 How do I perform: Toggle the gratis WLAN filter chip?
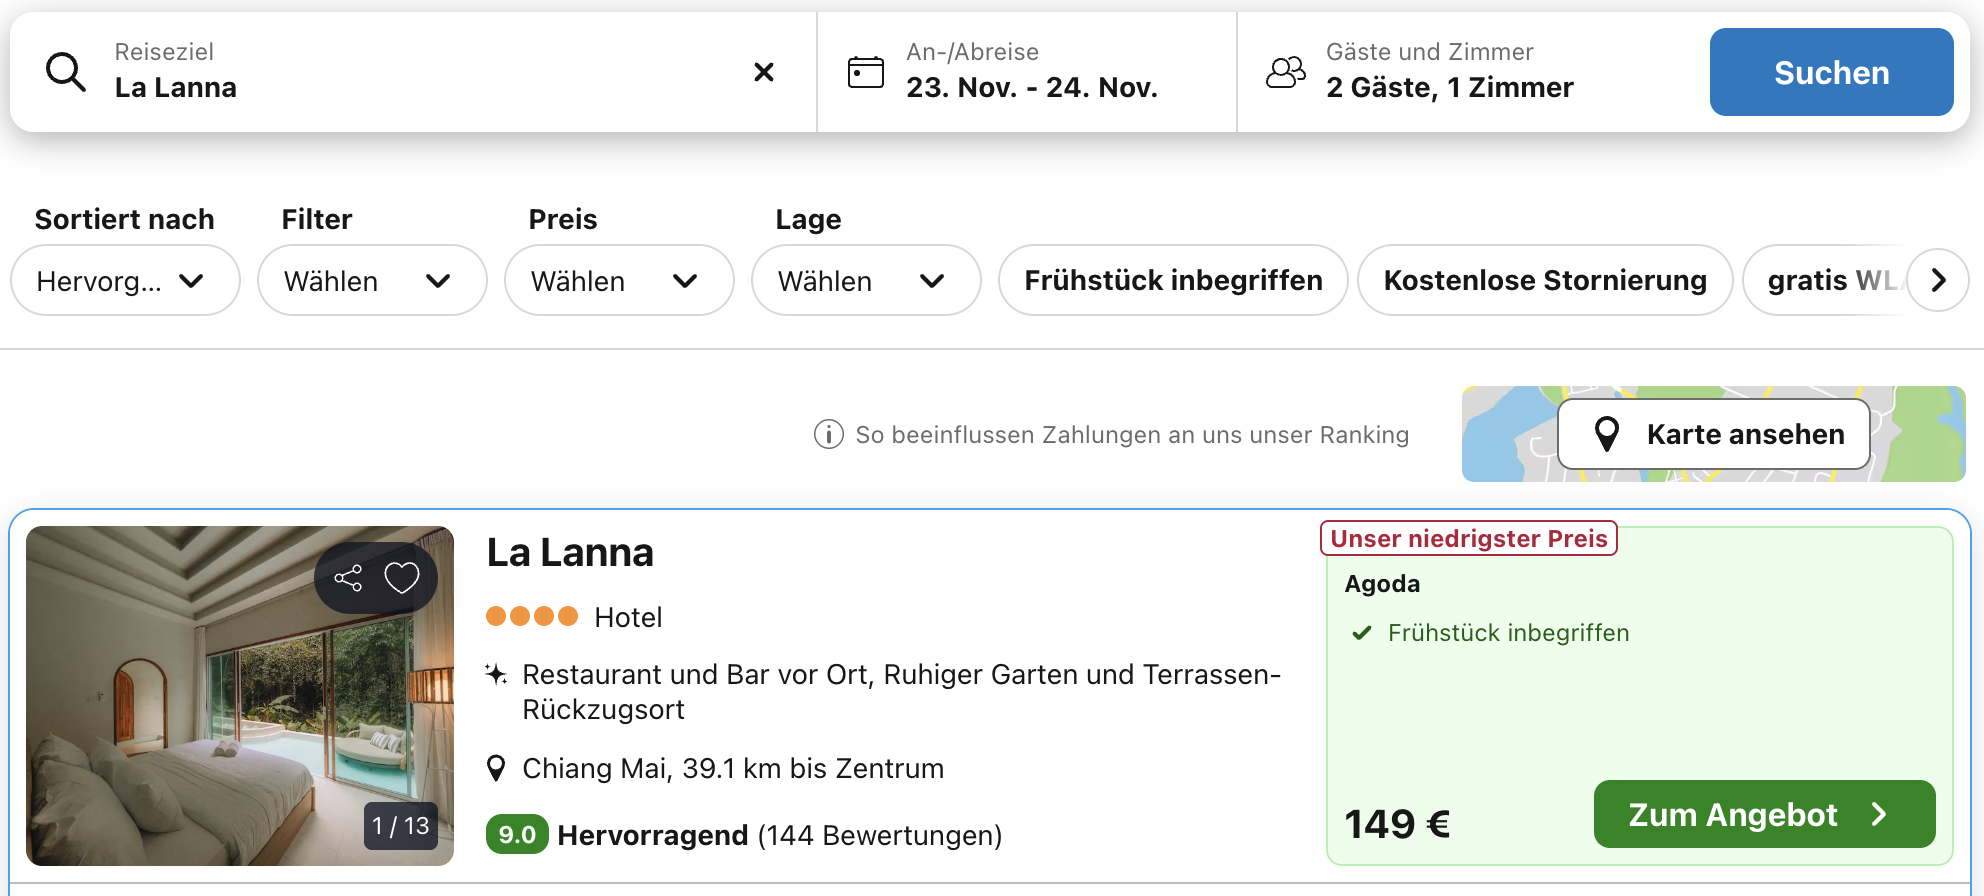[x=1825, y=281]
